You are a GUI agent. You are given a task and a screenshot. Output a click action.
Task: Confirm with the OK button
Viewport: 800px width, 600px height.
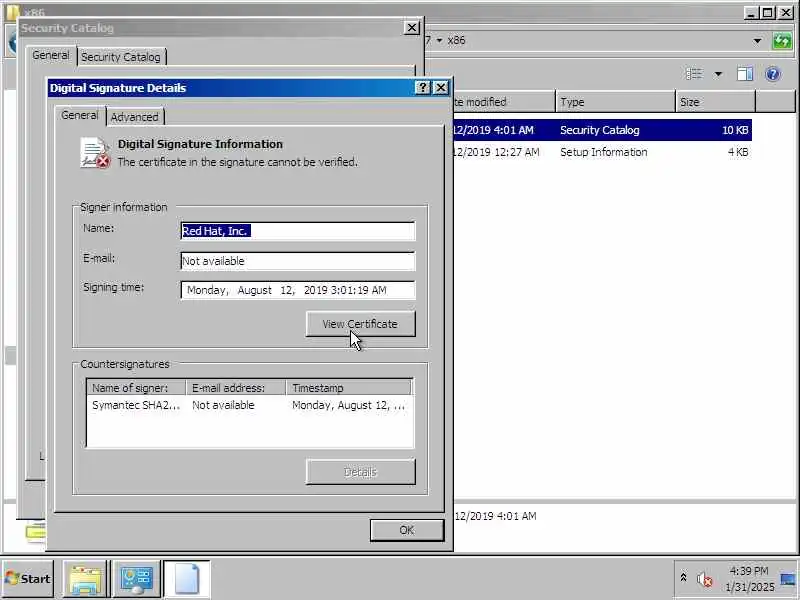click(407, 530)
